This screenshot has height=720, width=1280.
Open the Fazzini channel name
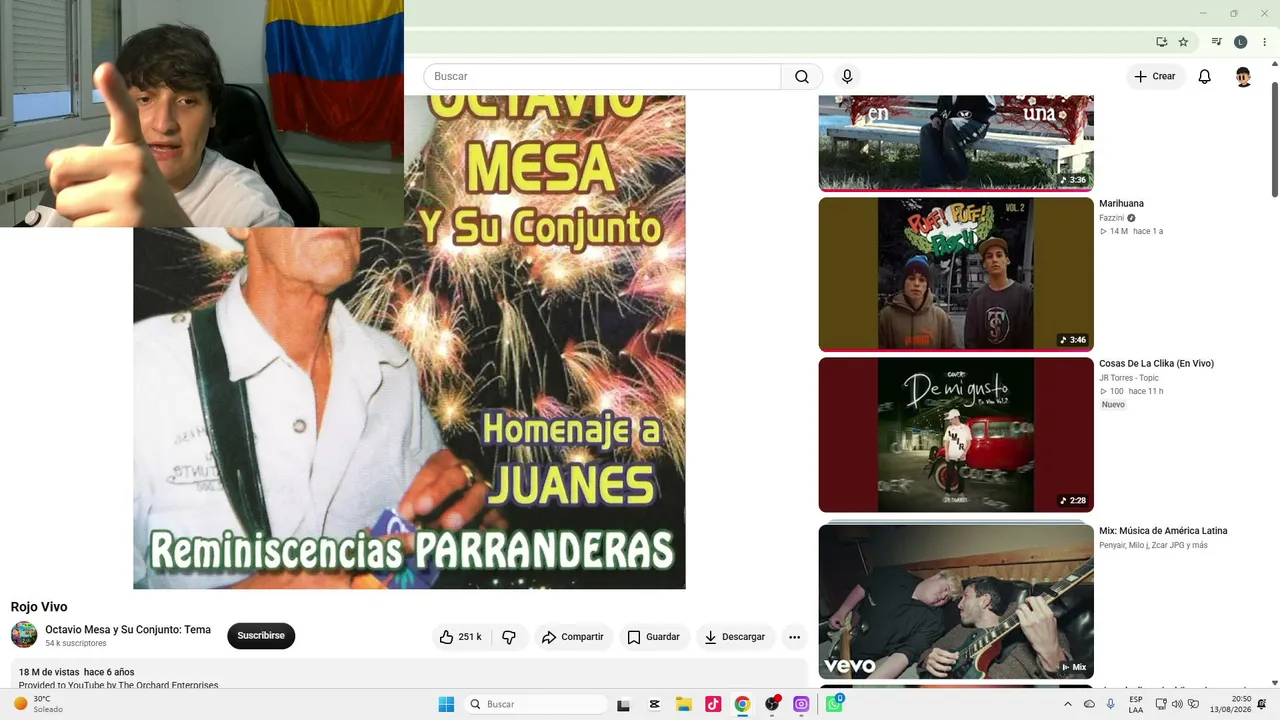point(1112,218)
